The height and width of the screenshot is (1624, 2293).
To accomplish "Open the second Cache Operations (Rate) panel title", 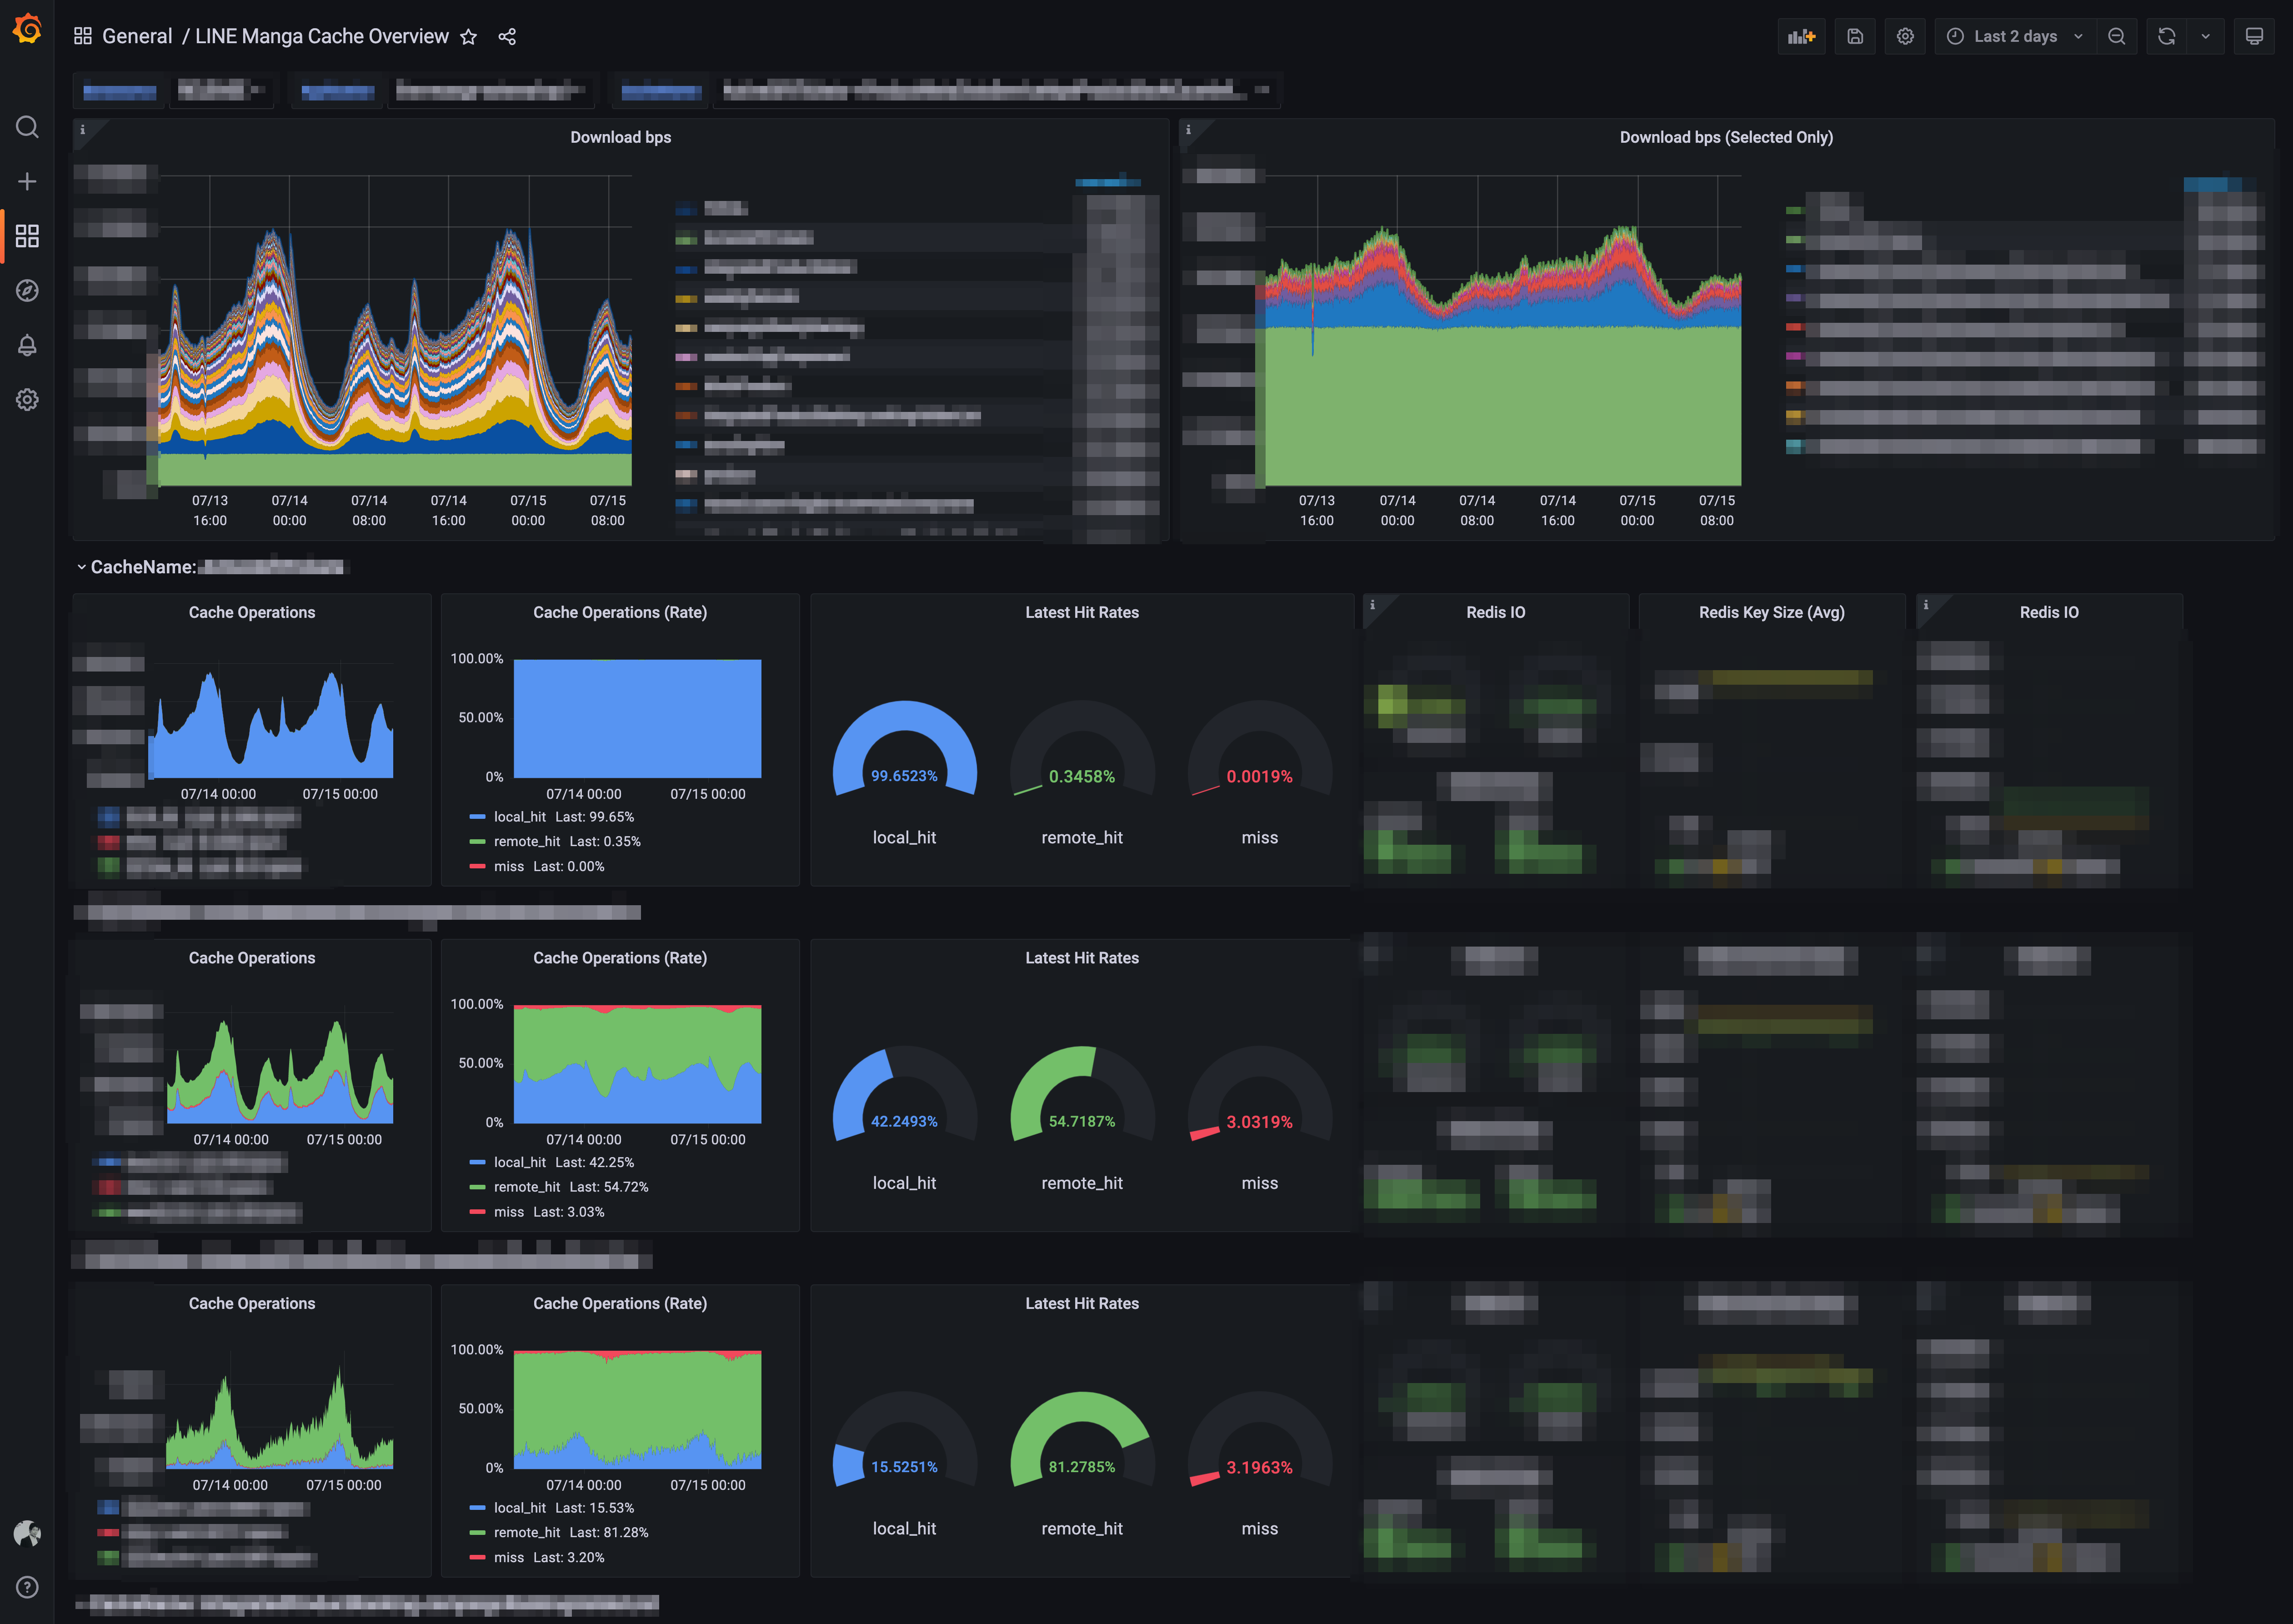I will [x=619, y=958].
